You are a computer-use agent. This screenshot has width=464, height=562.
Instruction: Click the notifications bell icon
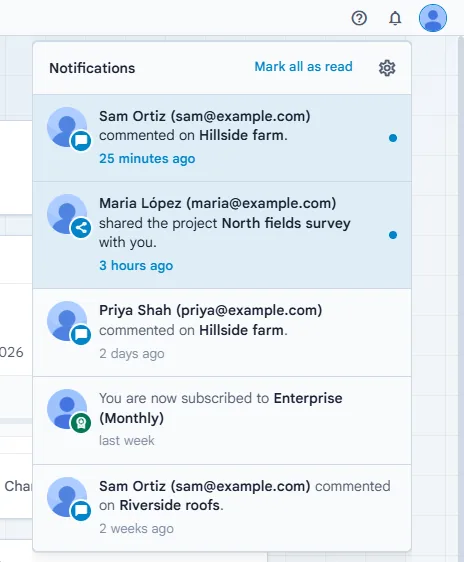395,18
